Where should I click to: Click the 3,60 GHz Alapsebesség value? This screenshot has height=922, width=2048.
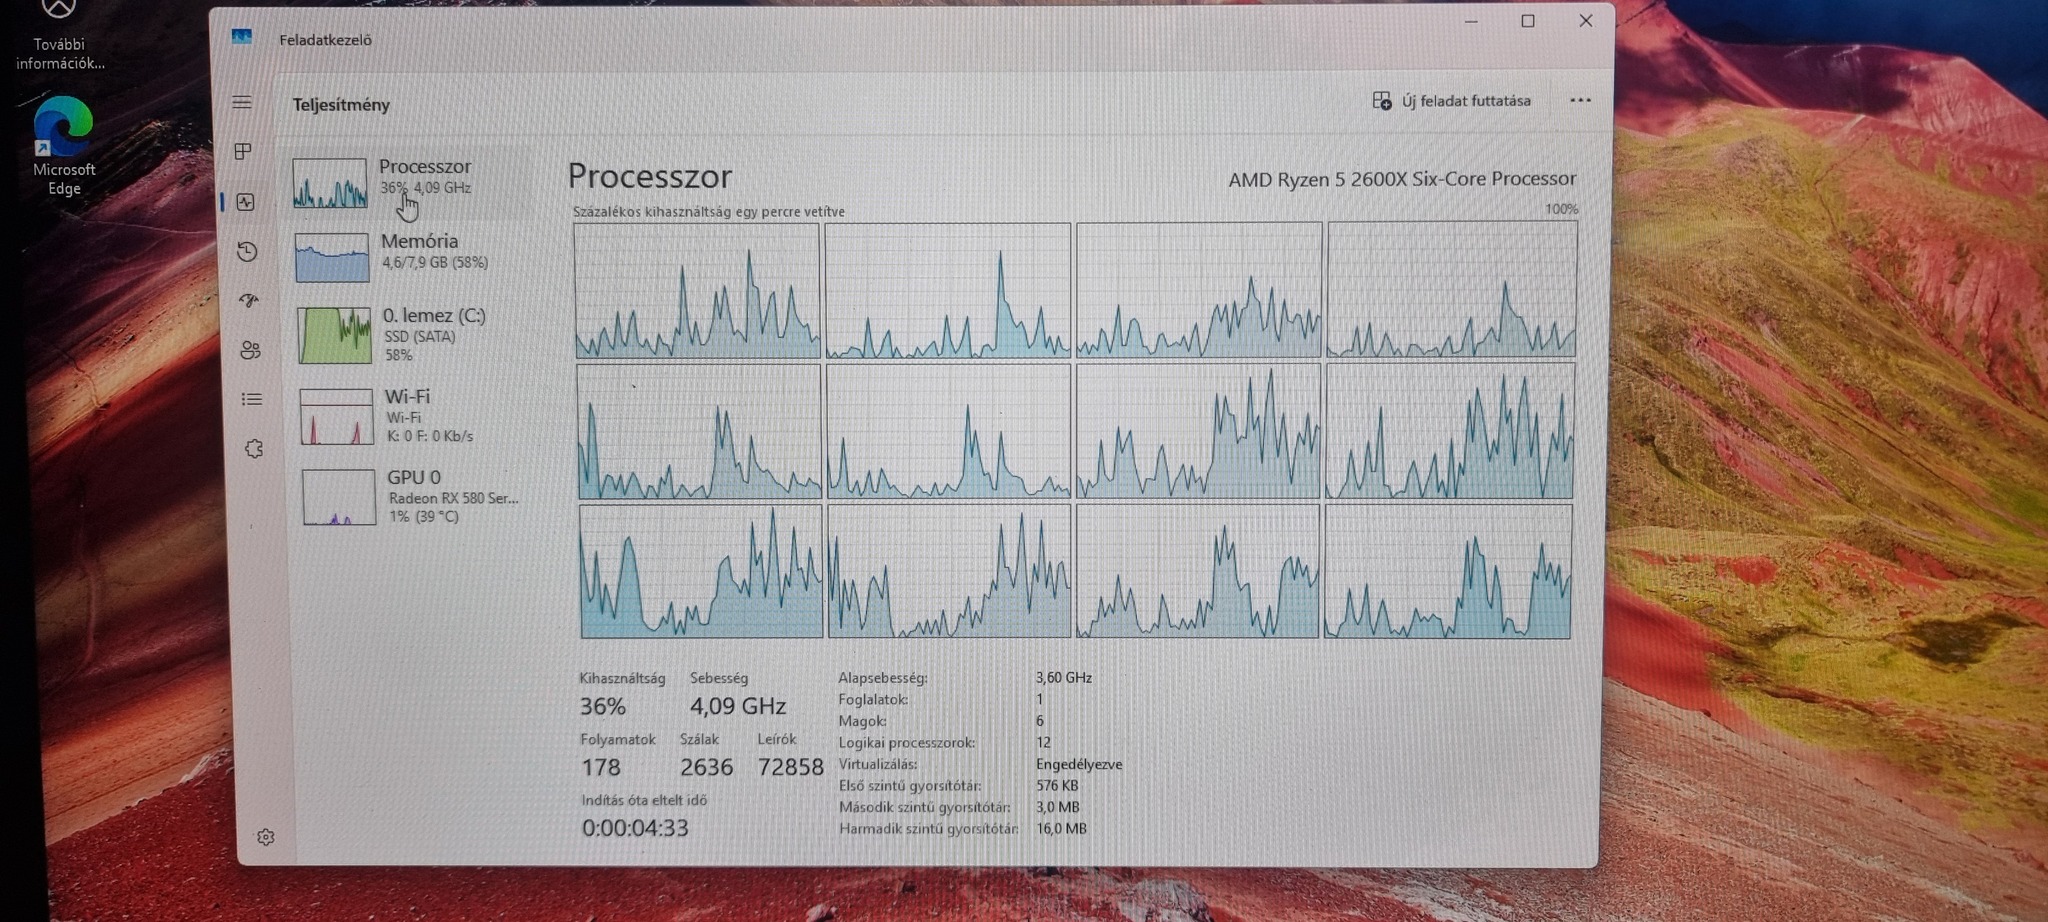coord(1064,678)
